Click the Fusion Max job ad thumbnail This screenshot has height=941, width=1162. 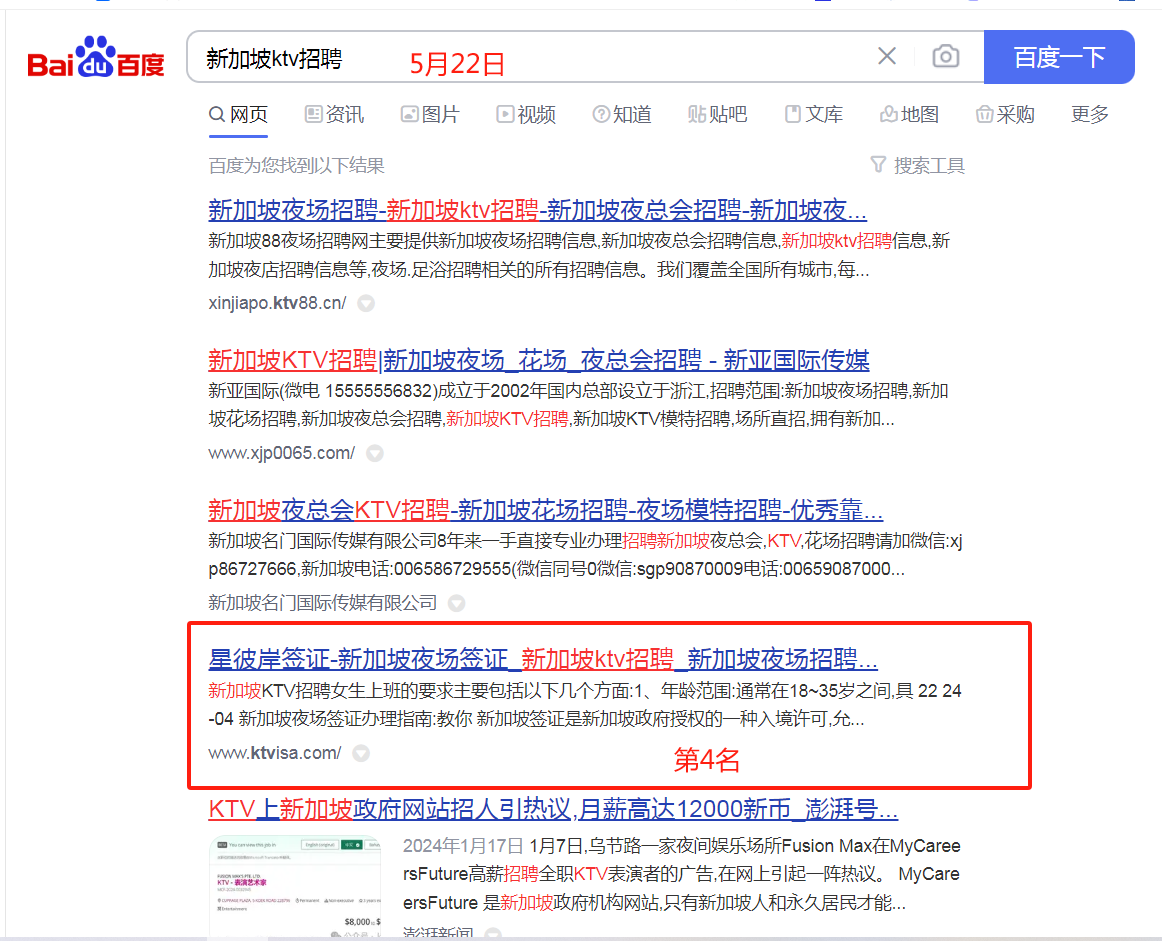(294, 886)
